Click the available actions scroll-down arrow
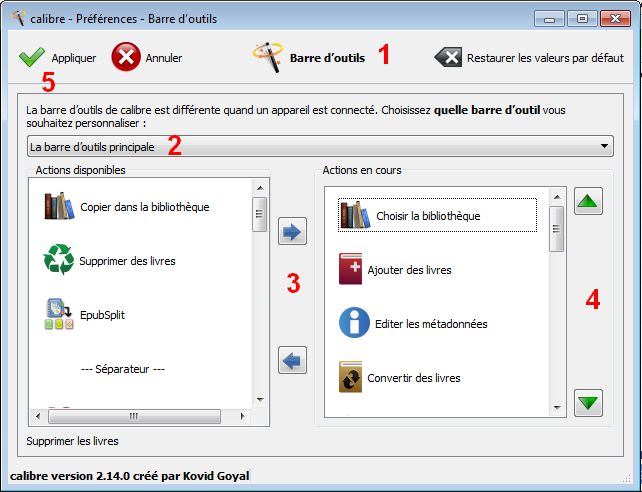 [x=260, y=400]
